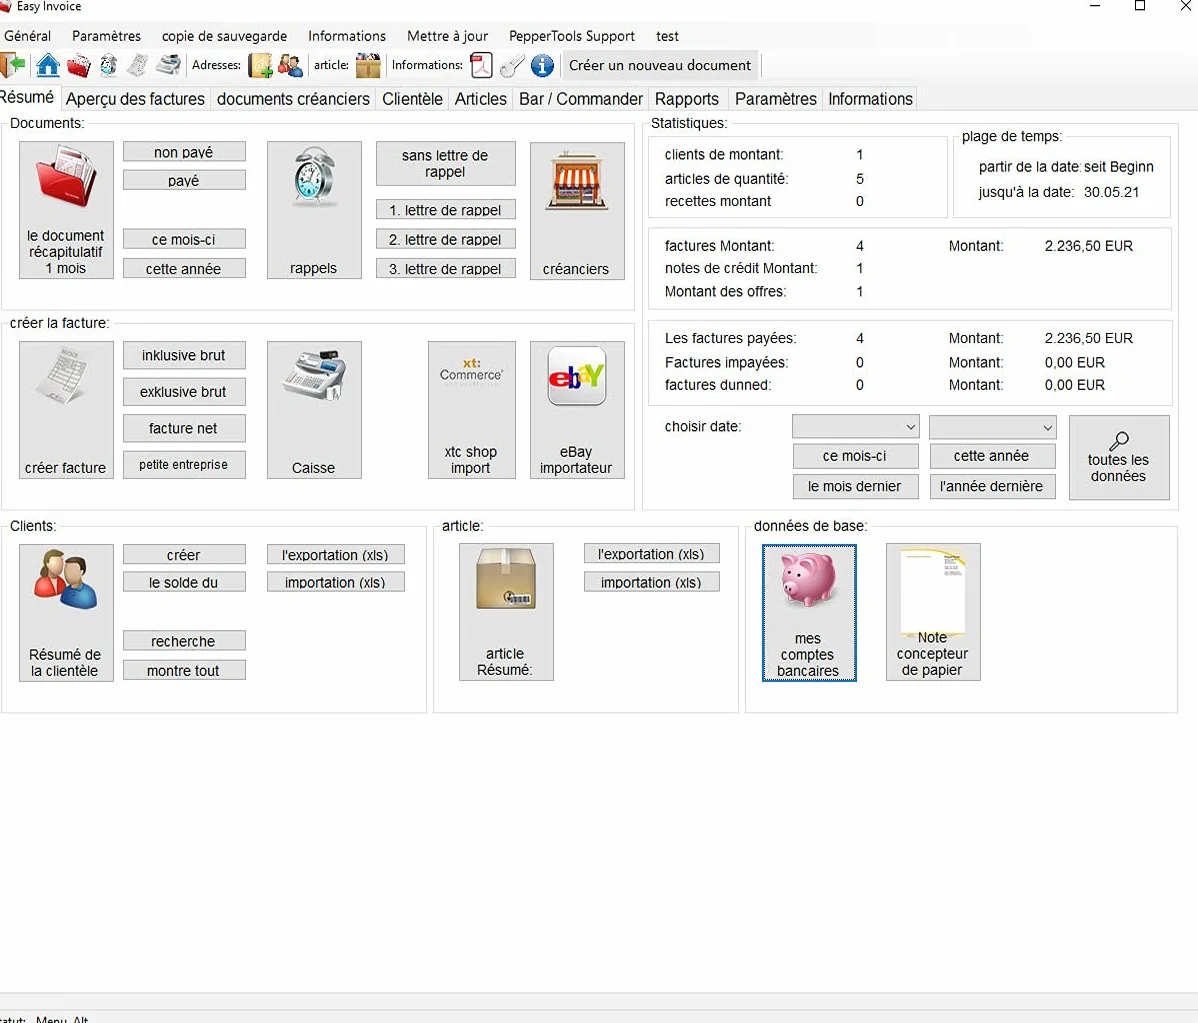Click the xtc shop import tile

(x=471, y=410)
